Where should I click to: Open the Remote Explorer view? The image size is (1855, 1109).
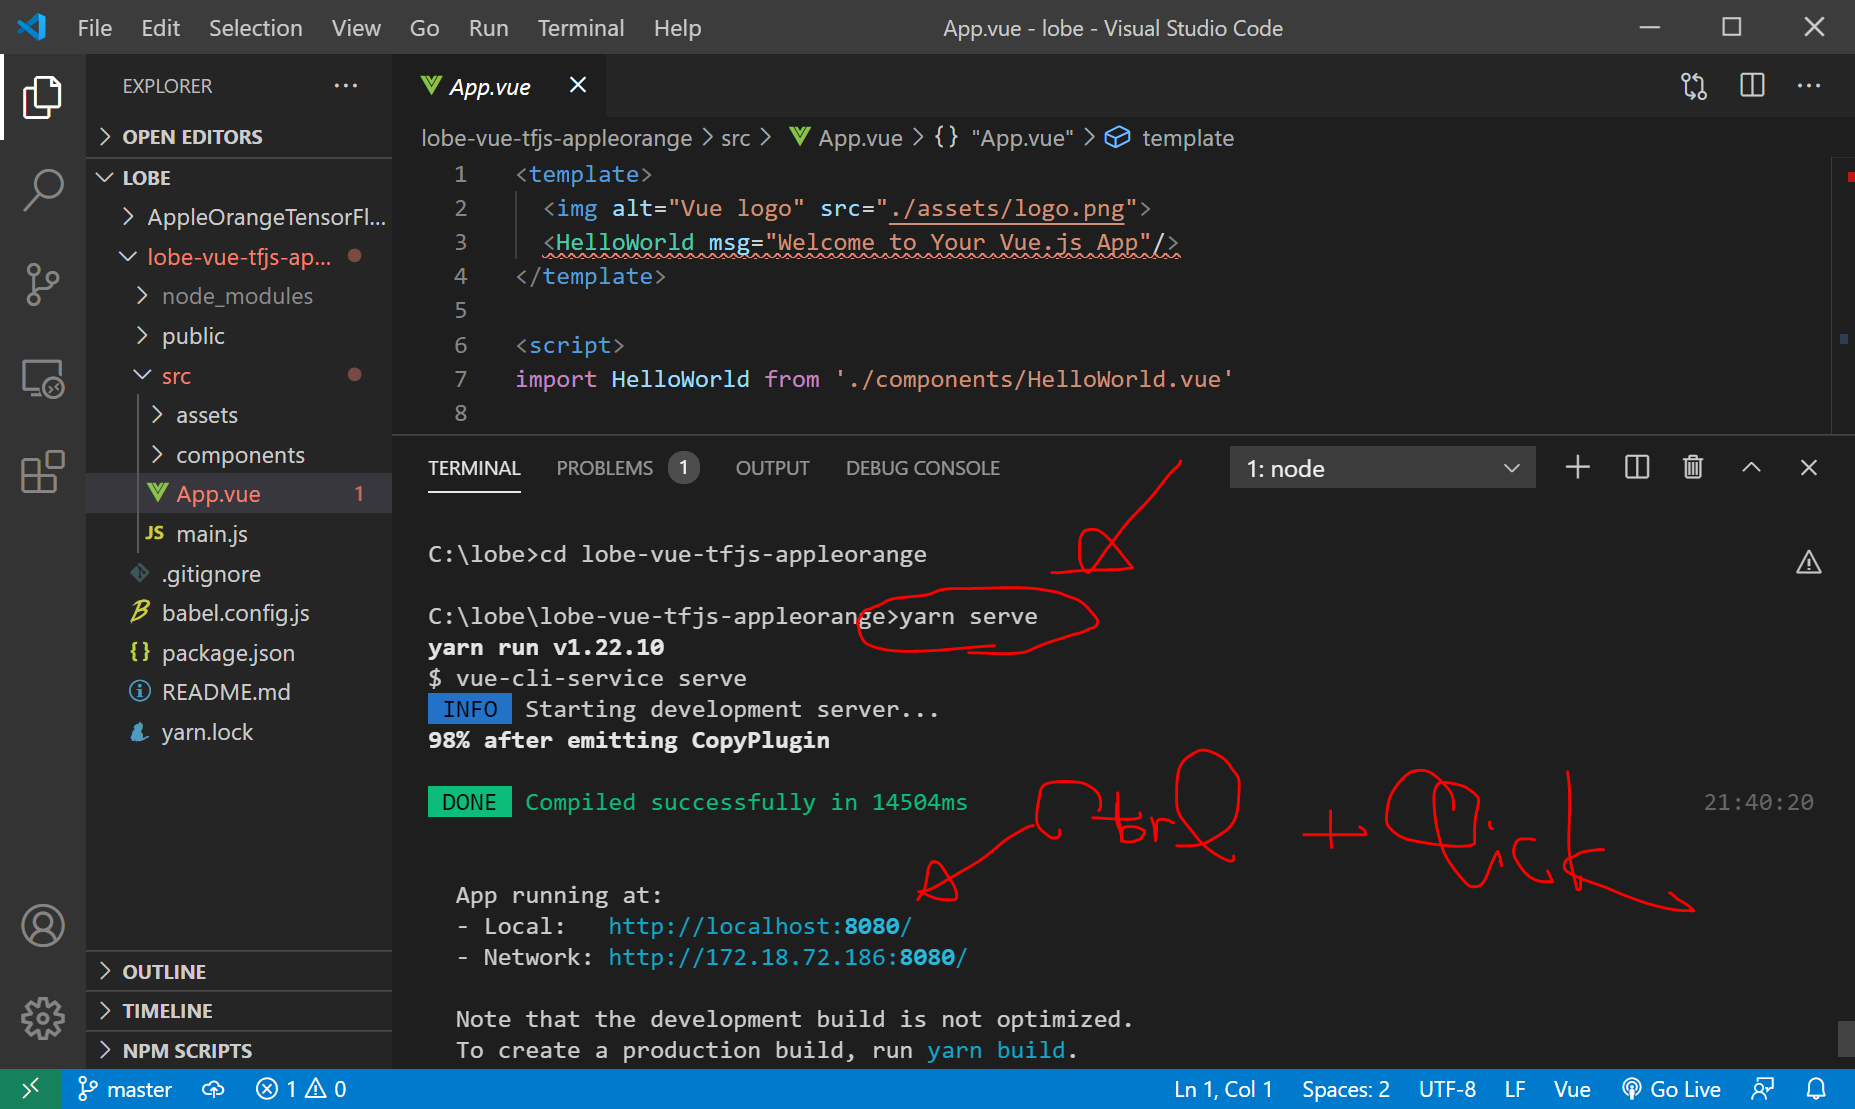[42, 379]
